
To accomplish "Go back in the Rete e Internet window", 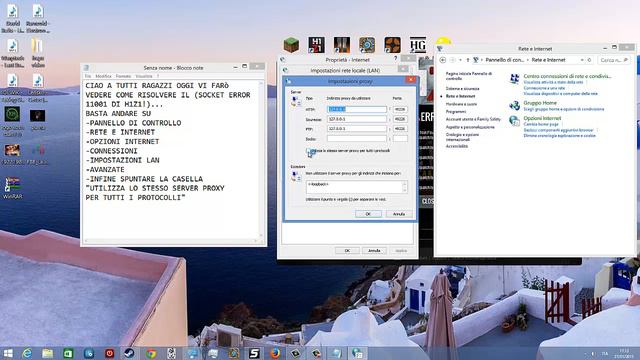I will [x=442, y=60].
